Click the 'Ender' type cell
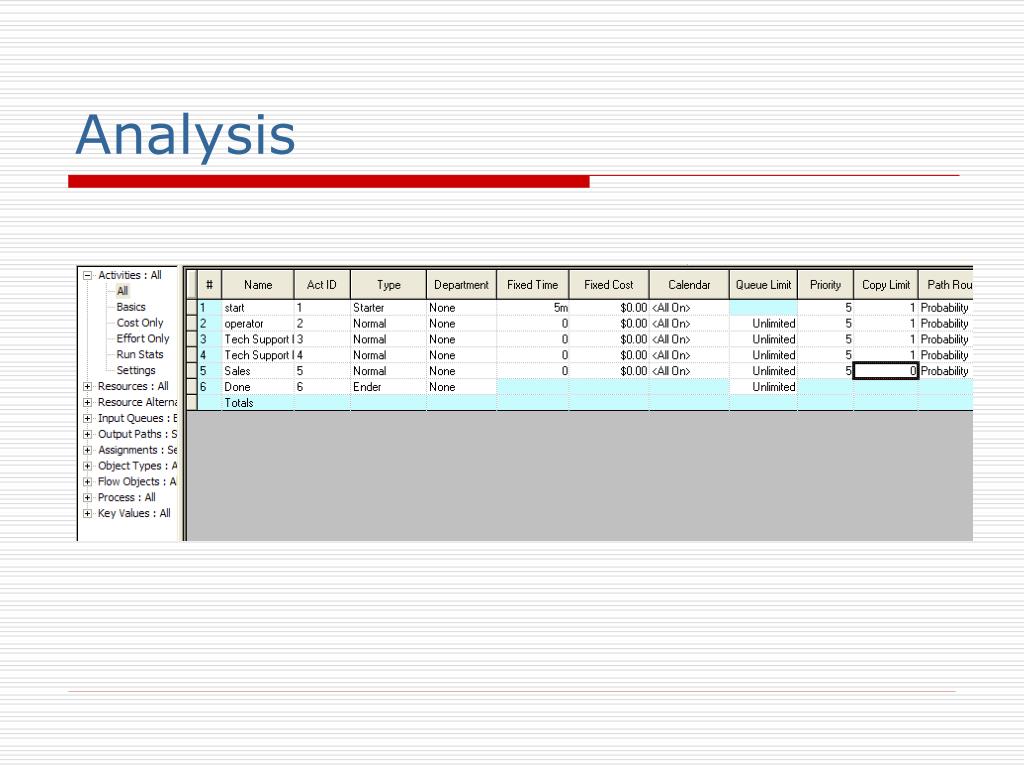 tap(388, 387)
